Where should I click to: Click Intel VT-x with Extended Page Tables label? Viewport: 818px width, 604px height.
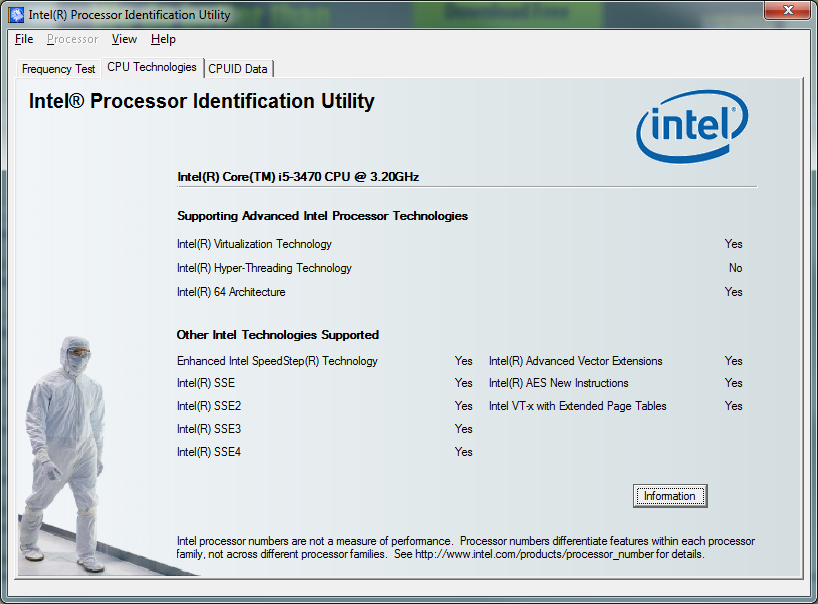point(578,406)
